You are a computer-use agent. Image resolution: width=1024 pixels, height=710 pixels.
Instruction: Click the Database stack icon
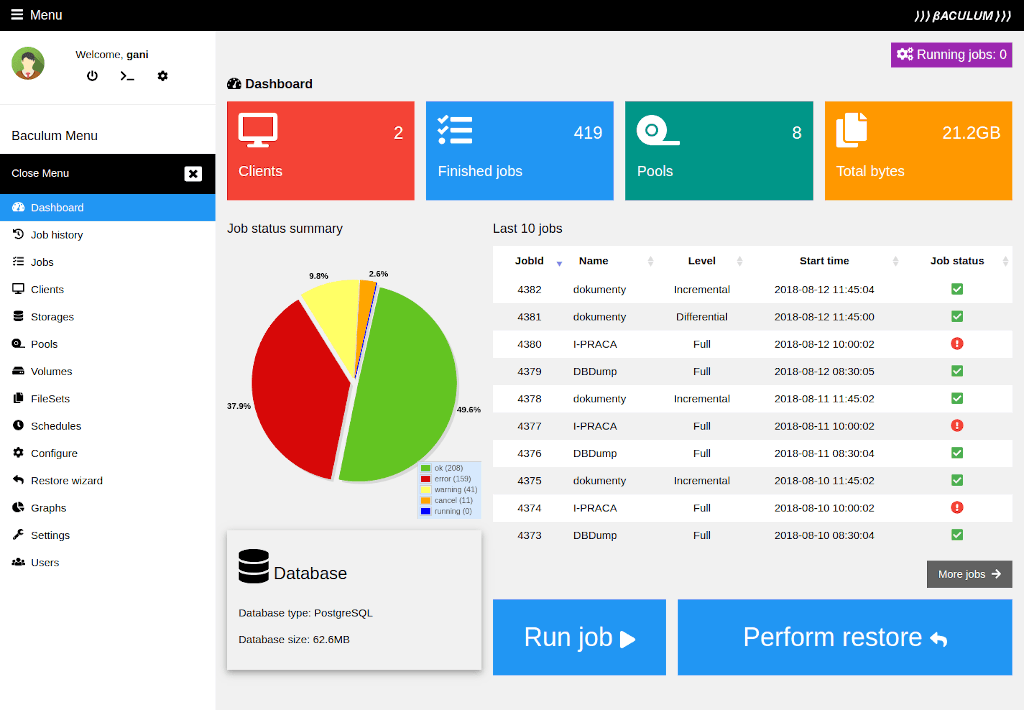tap(253, 566)
